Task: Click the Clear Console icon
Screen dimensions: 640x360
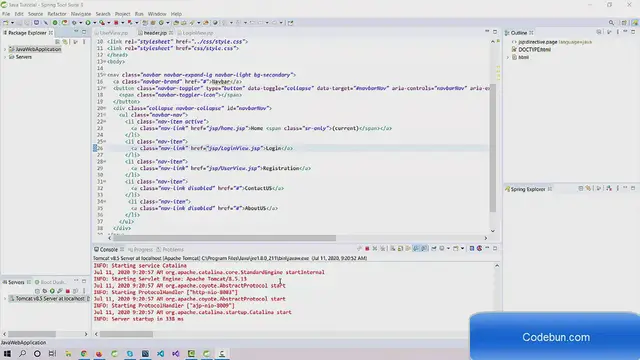Action: point(393,249)
